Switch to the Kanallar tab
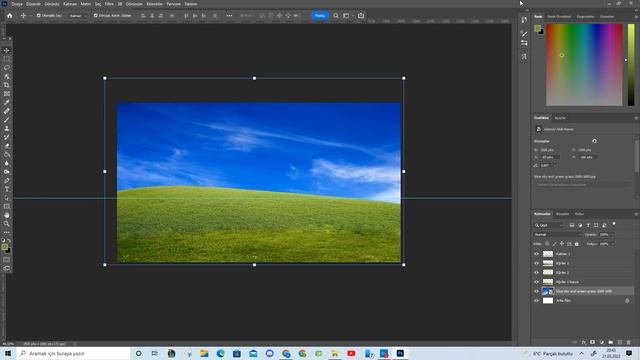Screen dimensions: 640x360 [x=562, y=214]
